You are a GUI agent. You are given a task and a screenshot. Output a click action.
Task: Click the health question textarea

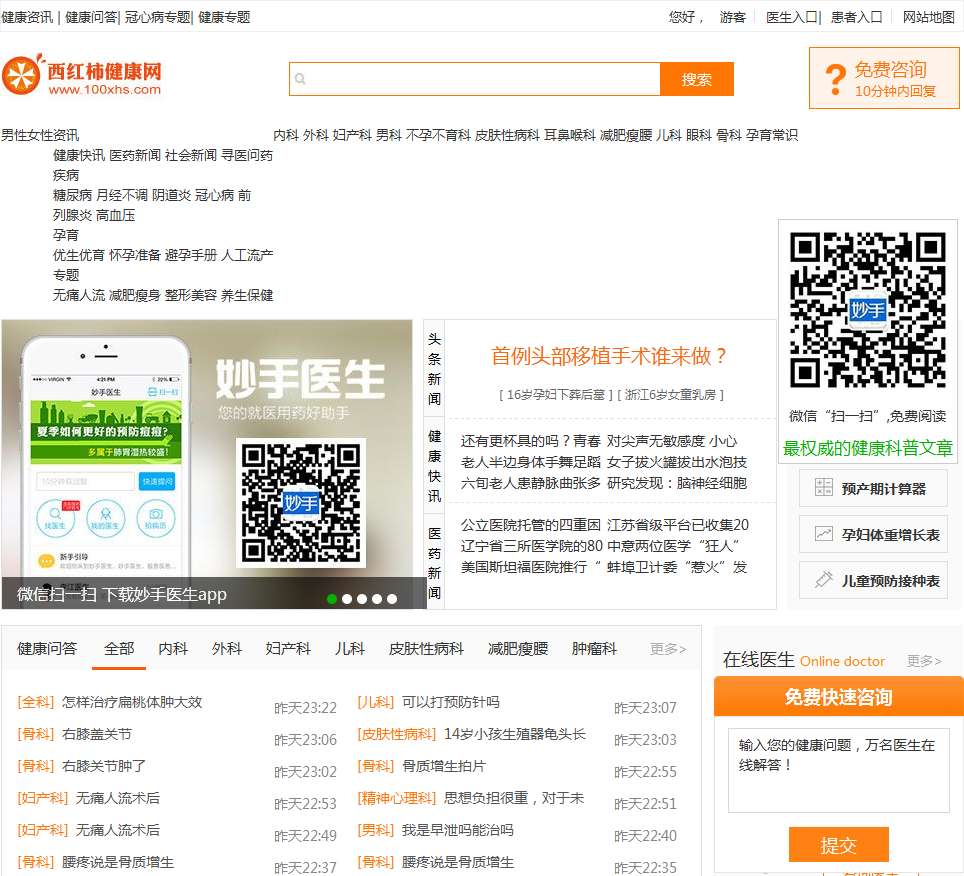839,770
